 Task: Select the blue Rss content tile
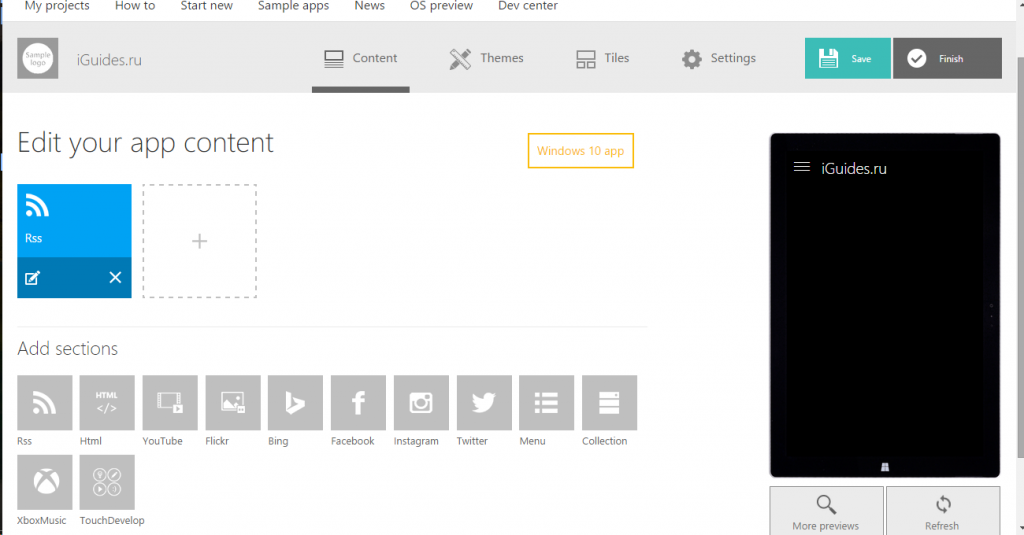[74, 221]
